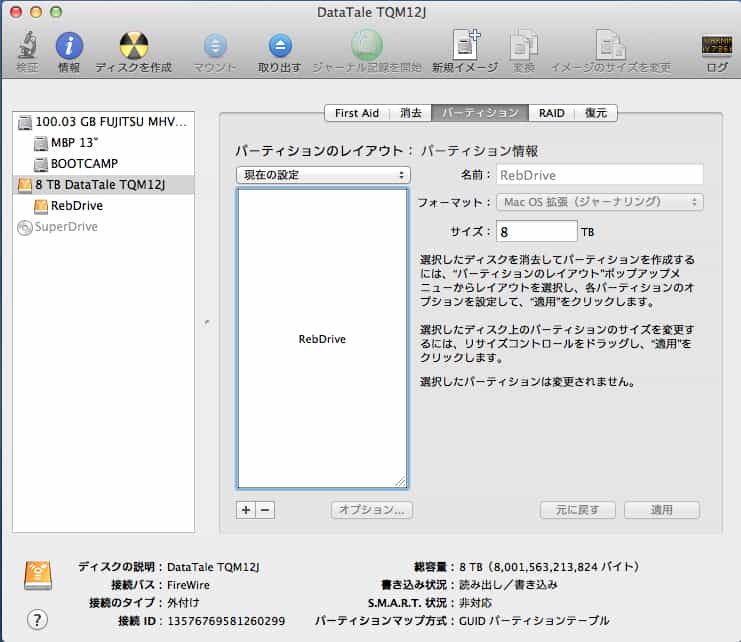741x642 pixels.
Task: Click GUID パーティションテーブル text
Action: pyautogui.click(x=534, y=621)
